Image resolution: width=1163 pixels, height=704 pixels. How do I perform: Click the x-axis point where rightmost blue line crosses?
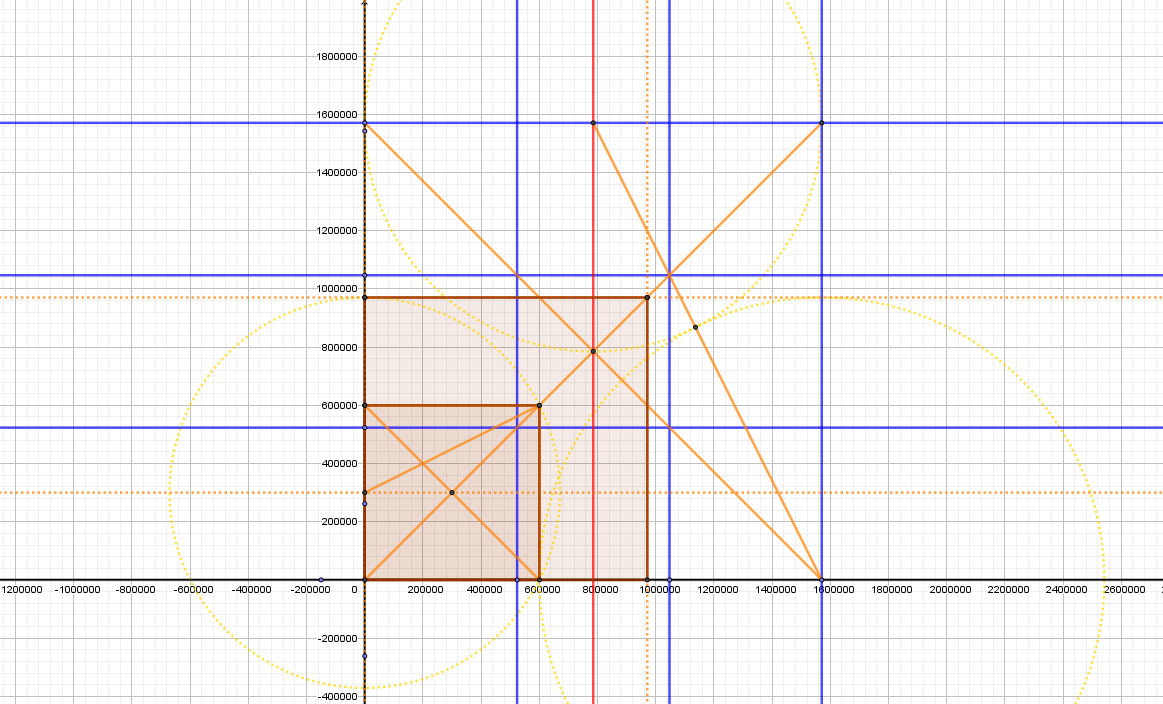[x=821, y=579]
